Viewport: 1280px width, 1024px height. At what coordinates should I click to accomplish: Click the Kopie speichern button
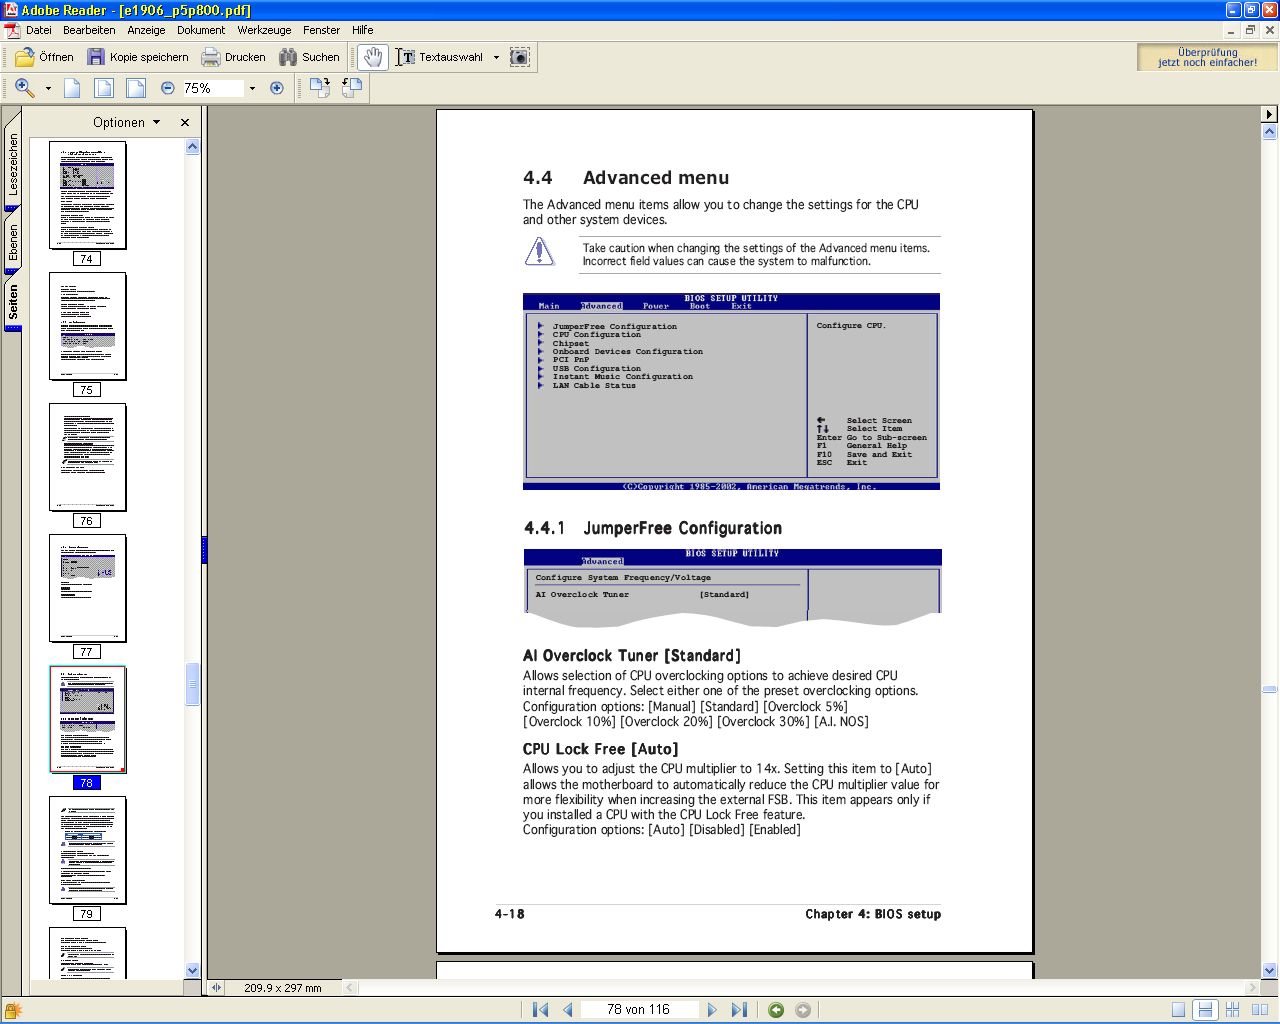point(138,57)
